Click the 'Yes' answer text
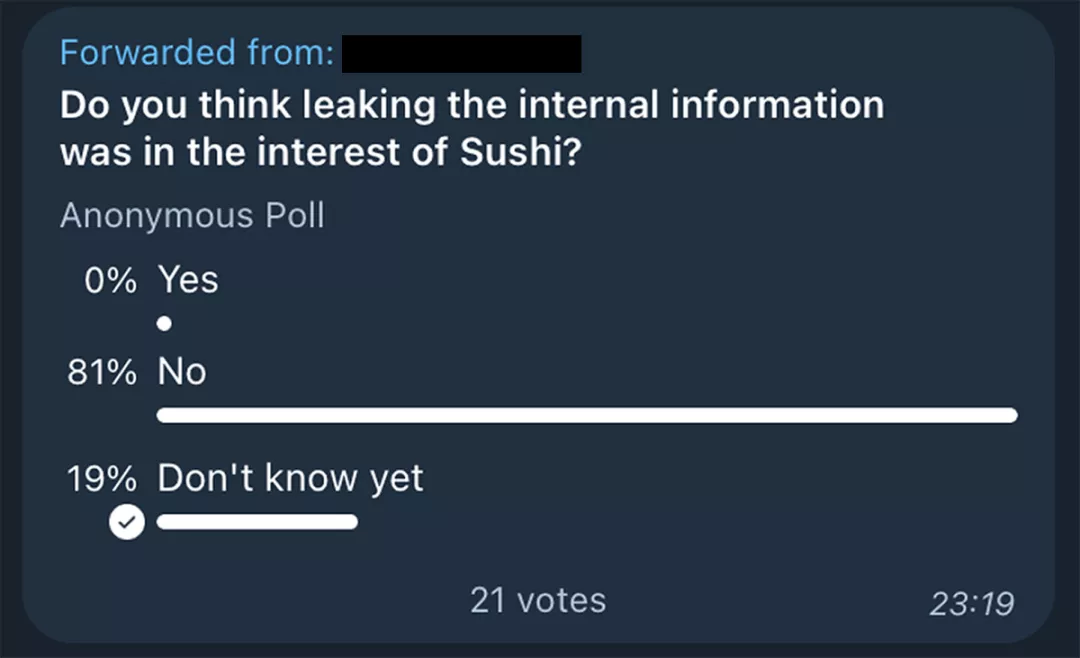The image size is (1080, 658). 188,280
